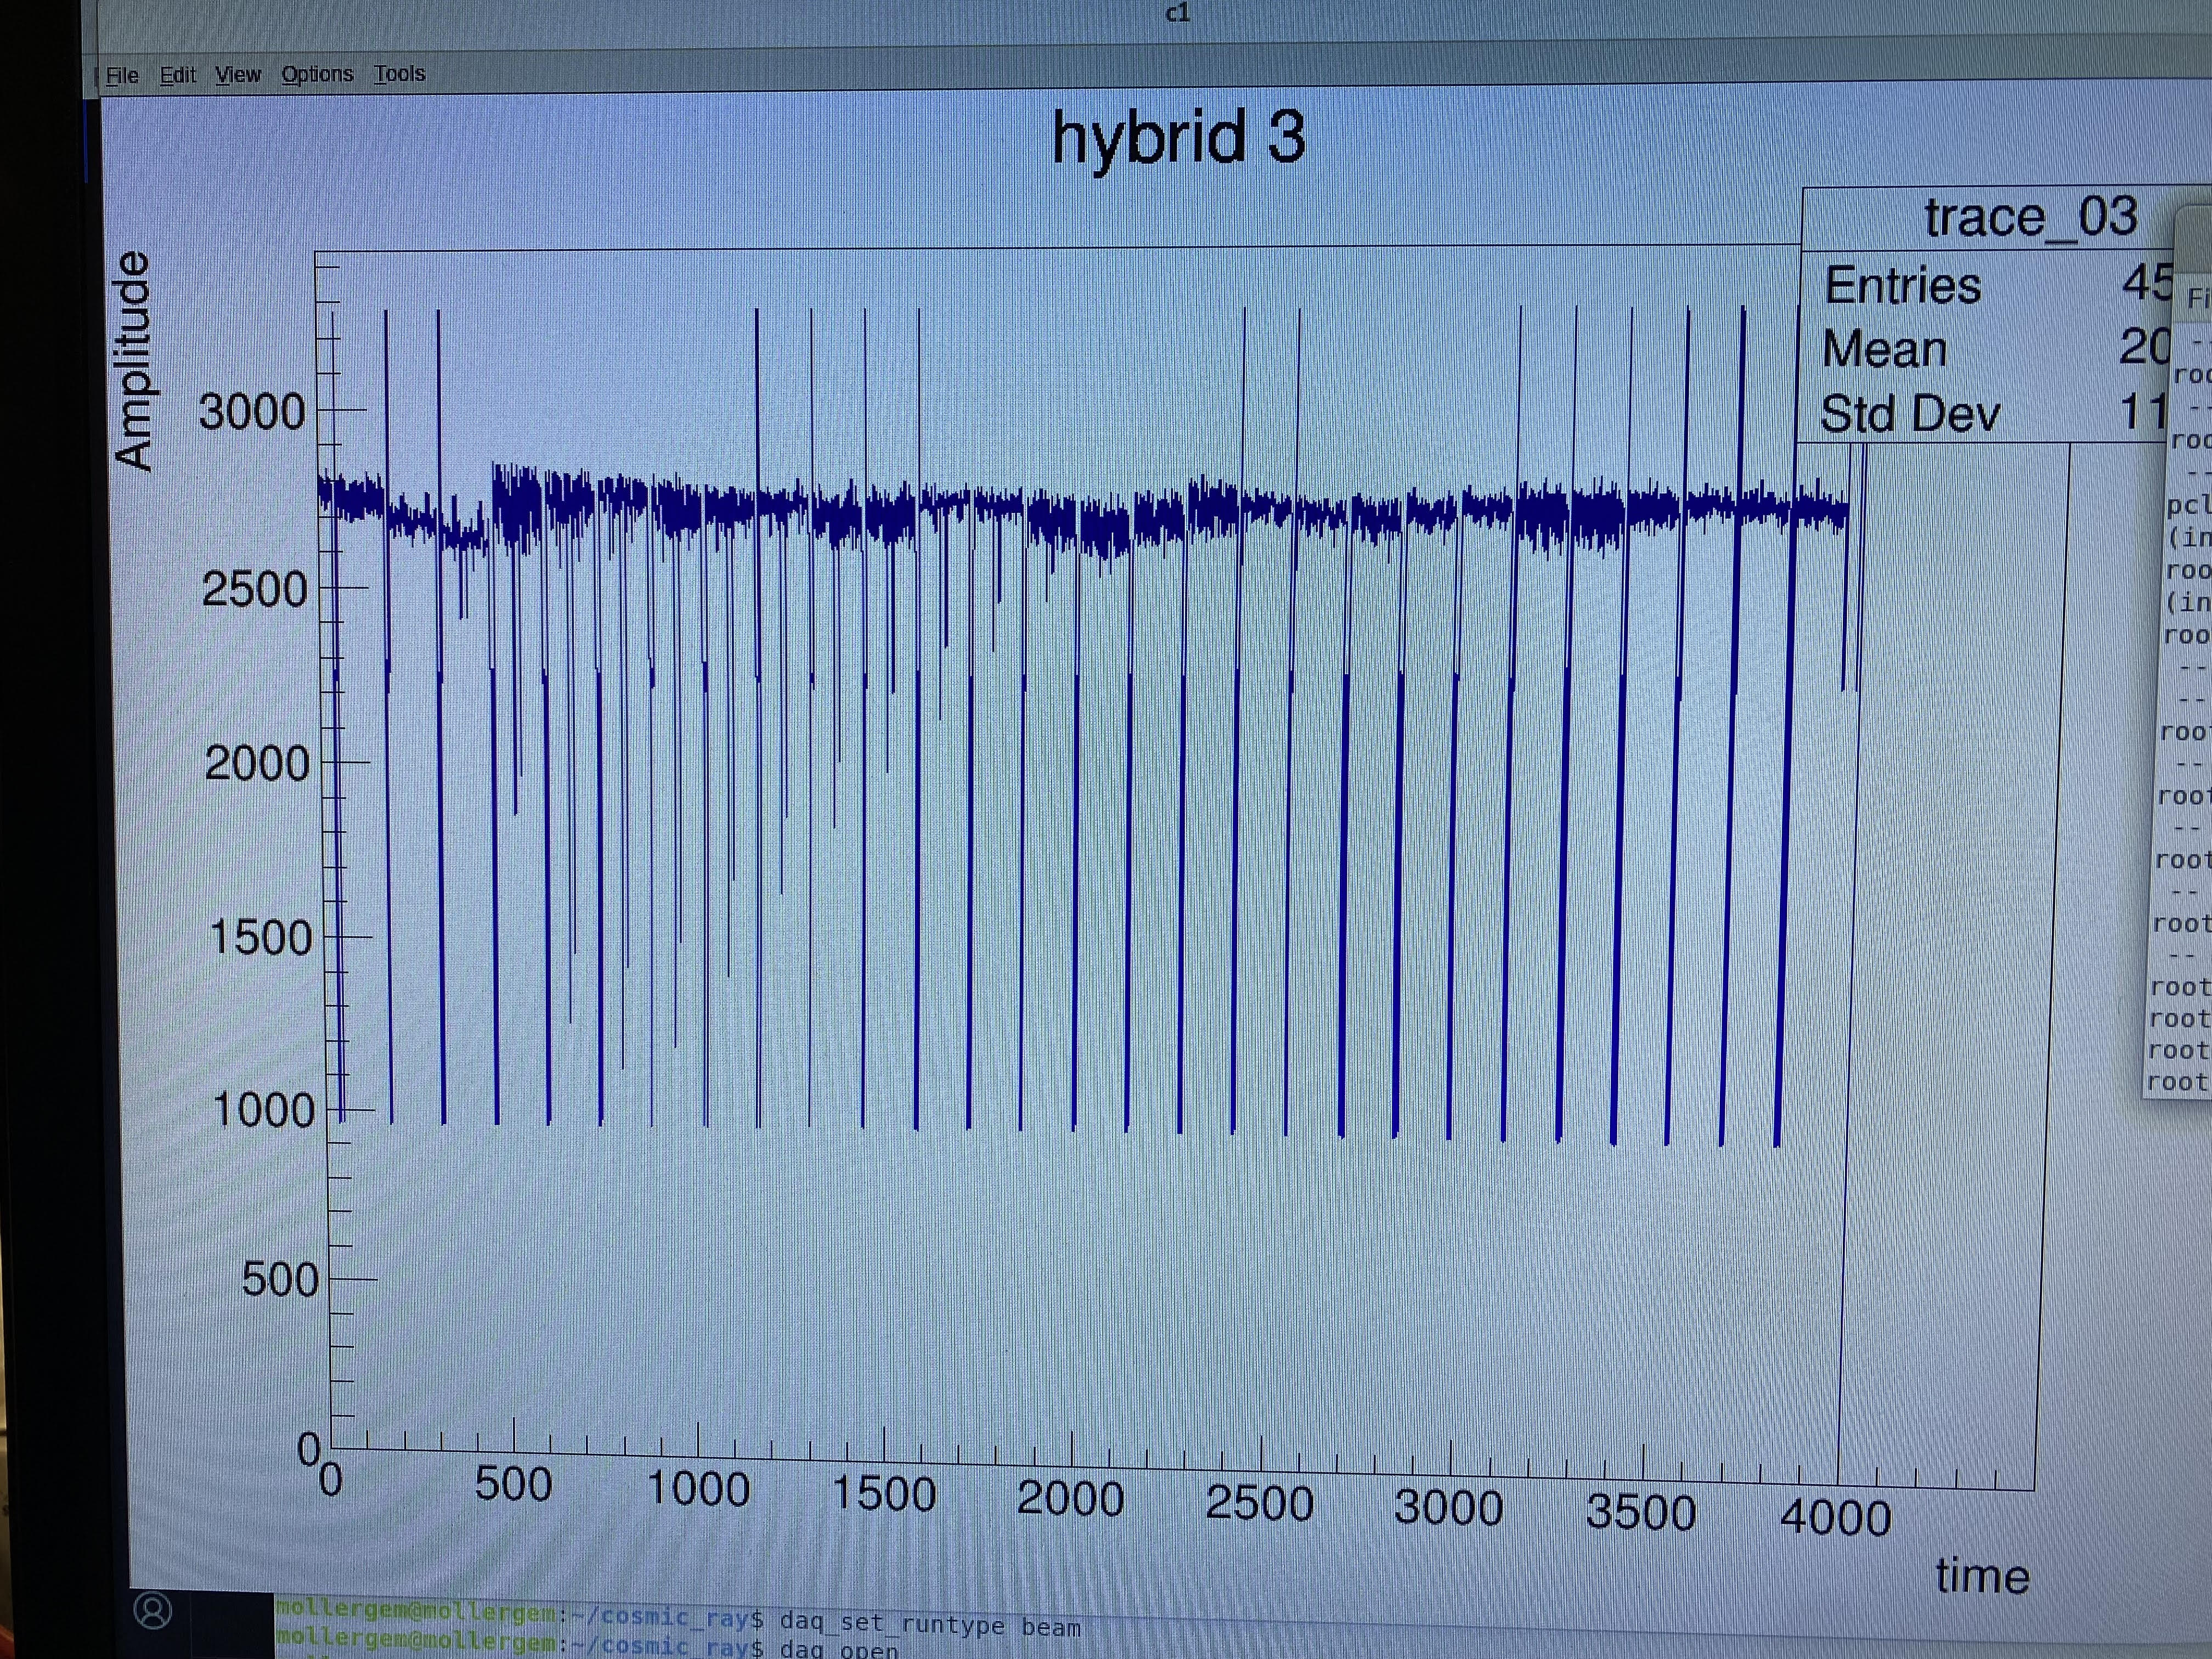The height and width of the screenshot is (1659, 2212).
Task: Open the Options menu
Action: (317, 75)
